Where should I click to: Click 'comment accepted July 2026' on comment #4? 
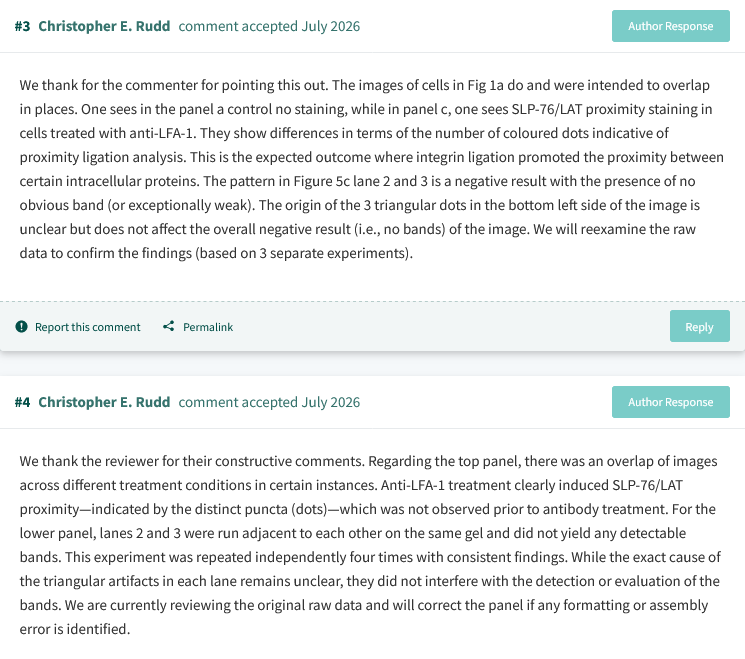point(269,402)
